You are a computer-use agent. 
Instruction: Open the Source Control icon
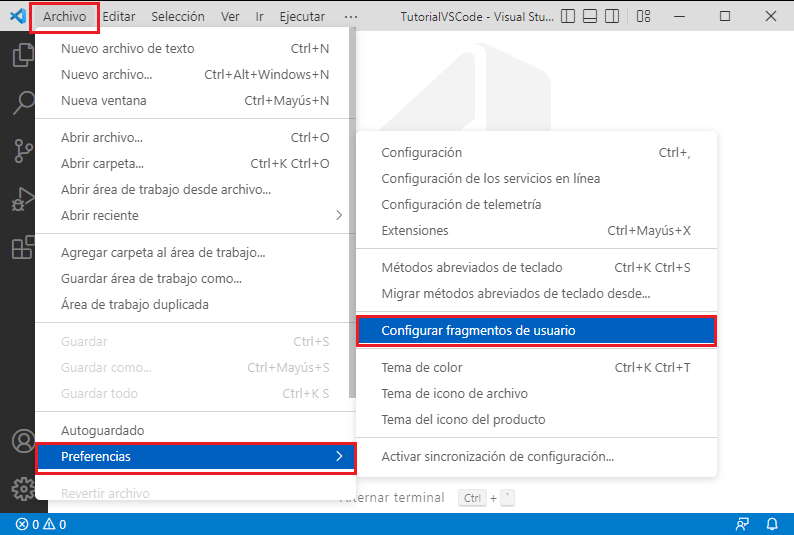click(x=23, y=151)
